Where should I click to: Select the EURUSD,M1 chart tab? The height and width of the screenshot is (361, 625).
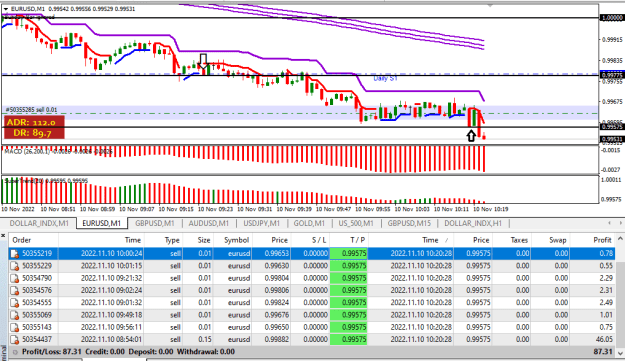[x=102, y=224]
